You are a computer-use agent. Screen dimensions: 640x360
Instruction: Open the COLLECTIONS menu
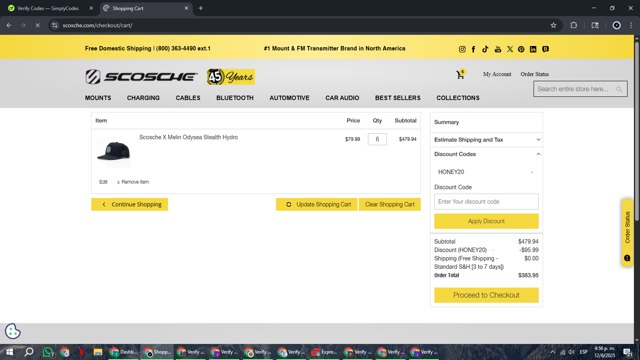tap(458, 98)
